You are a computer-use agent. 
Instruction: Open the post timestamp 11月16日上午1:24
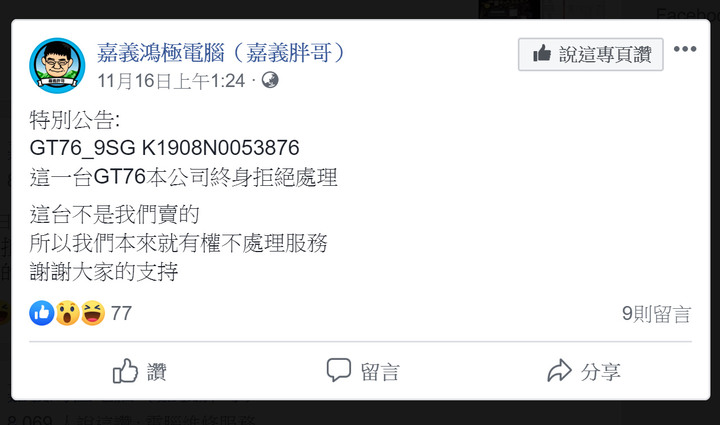click(171, 81)
